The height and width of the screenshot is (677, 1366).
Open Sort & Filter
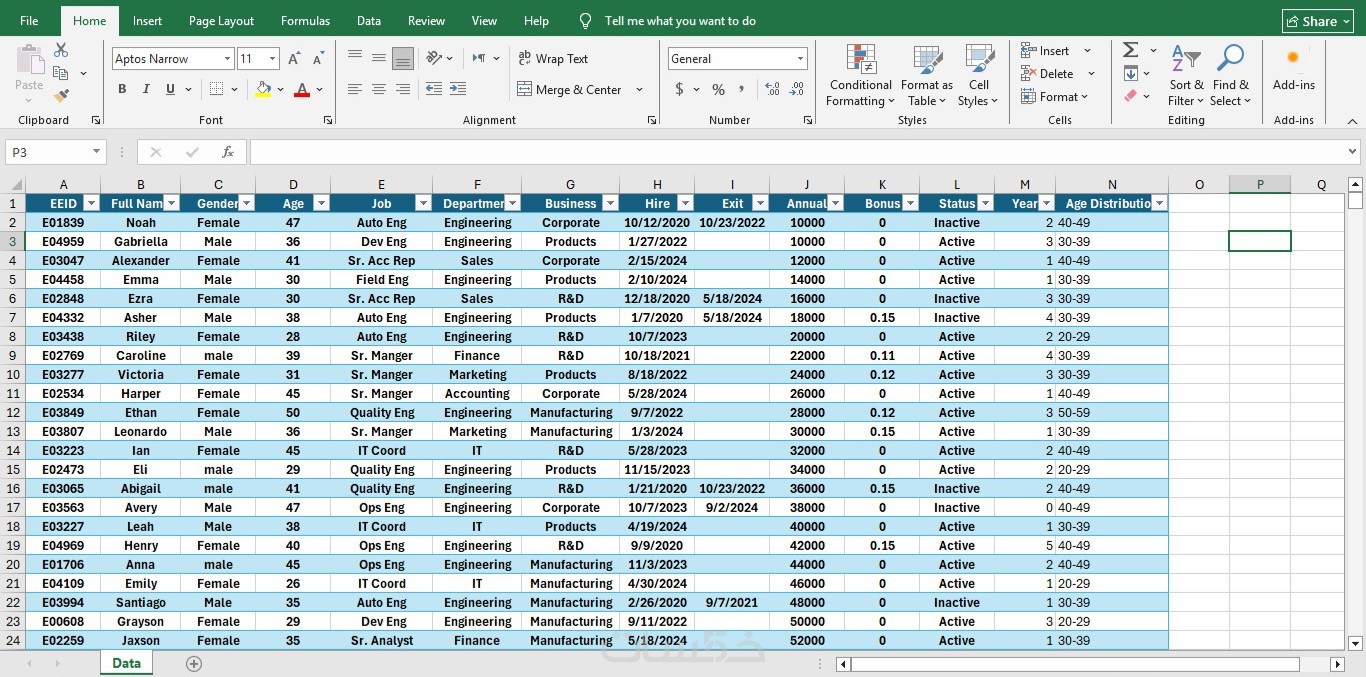(1186, 74)
